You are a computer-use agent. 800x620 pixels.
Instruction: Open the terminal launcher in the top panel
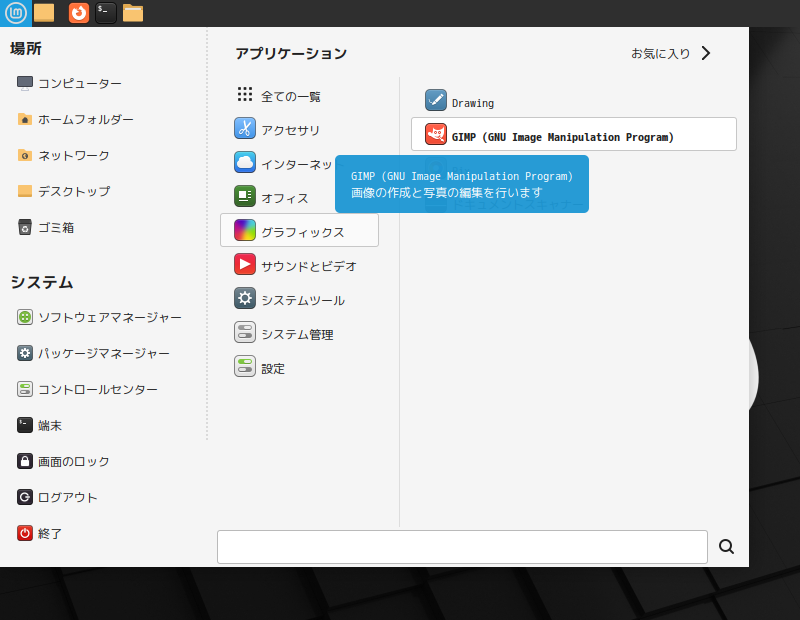pyautogui.click(x=106, y=13)
